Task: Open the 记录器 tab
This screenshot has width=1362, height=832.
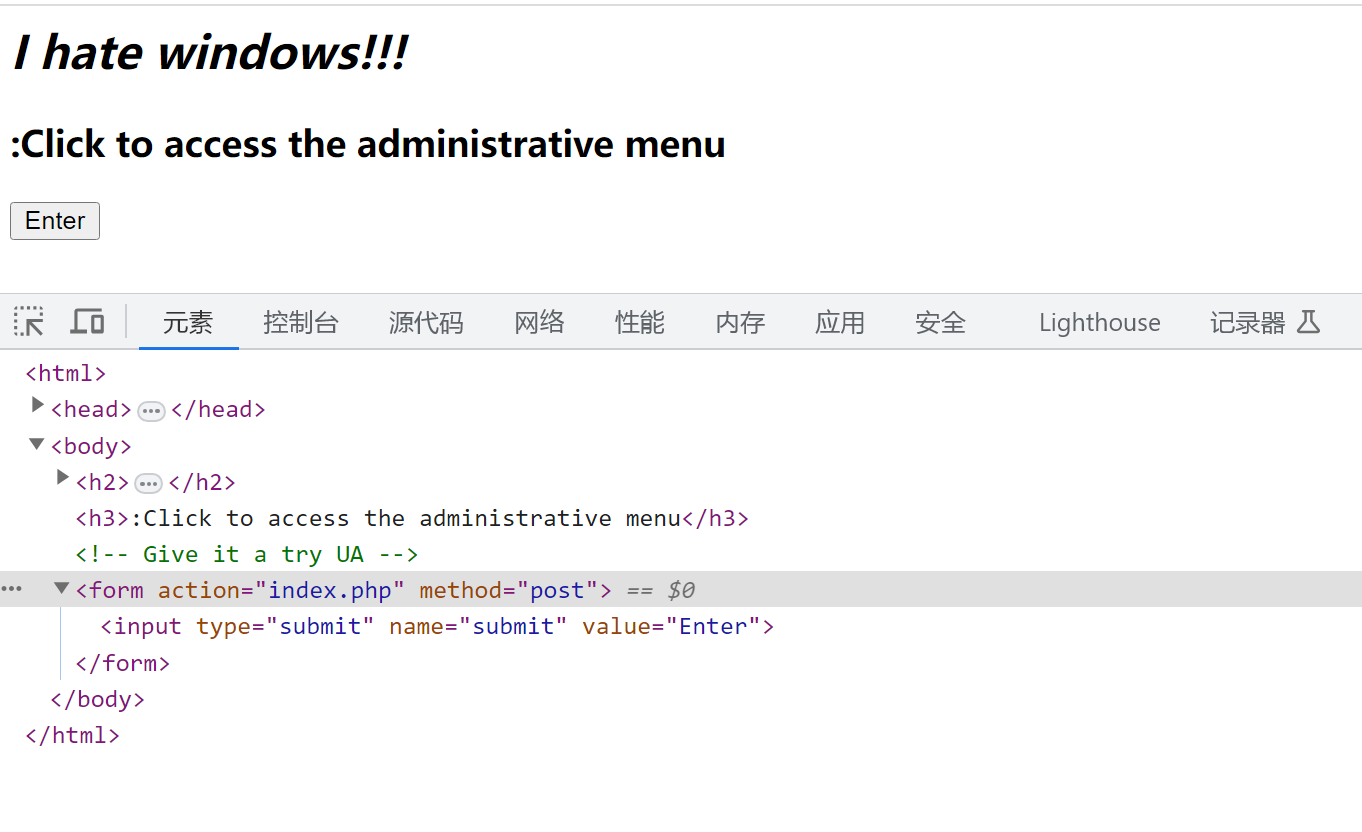Action: pos(1248,322)
